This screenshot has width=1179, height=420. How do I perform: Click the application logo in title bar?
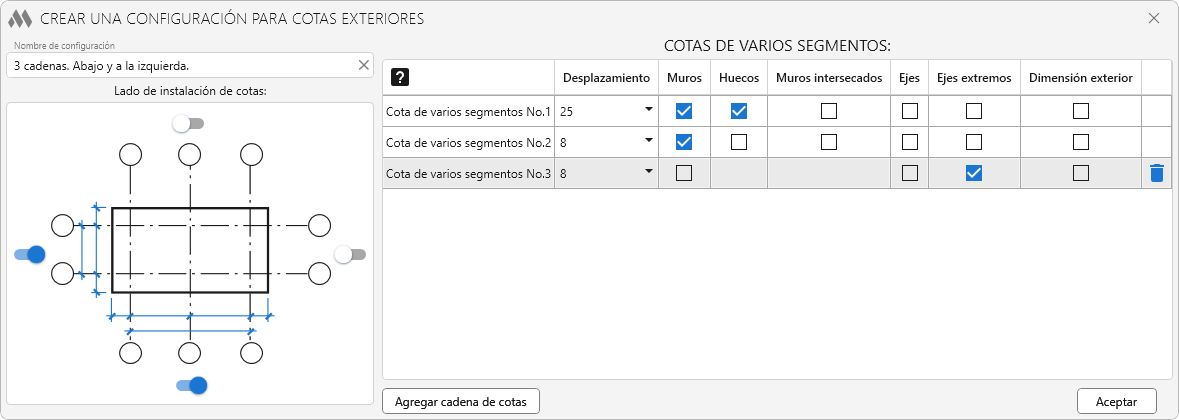coord(20,18)
